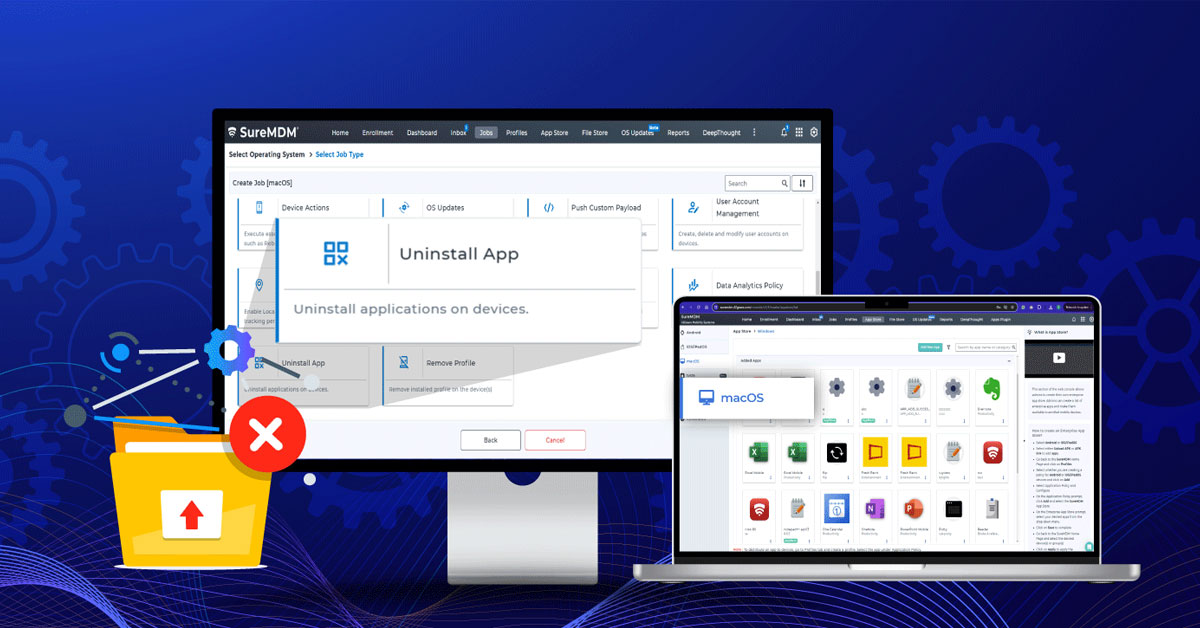This screenshot has width=1200, height=628.
Task: Select the User Account Management card title
Action: point(737,207)
